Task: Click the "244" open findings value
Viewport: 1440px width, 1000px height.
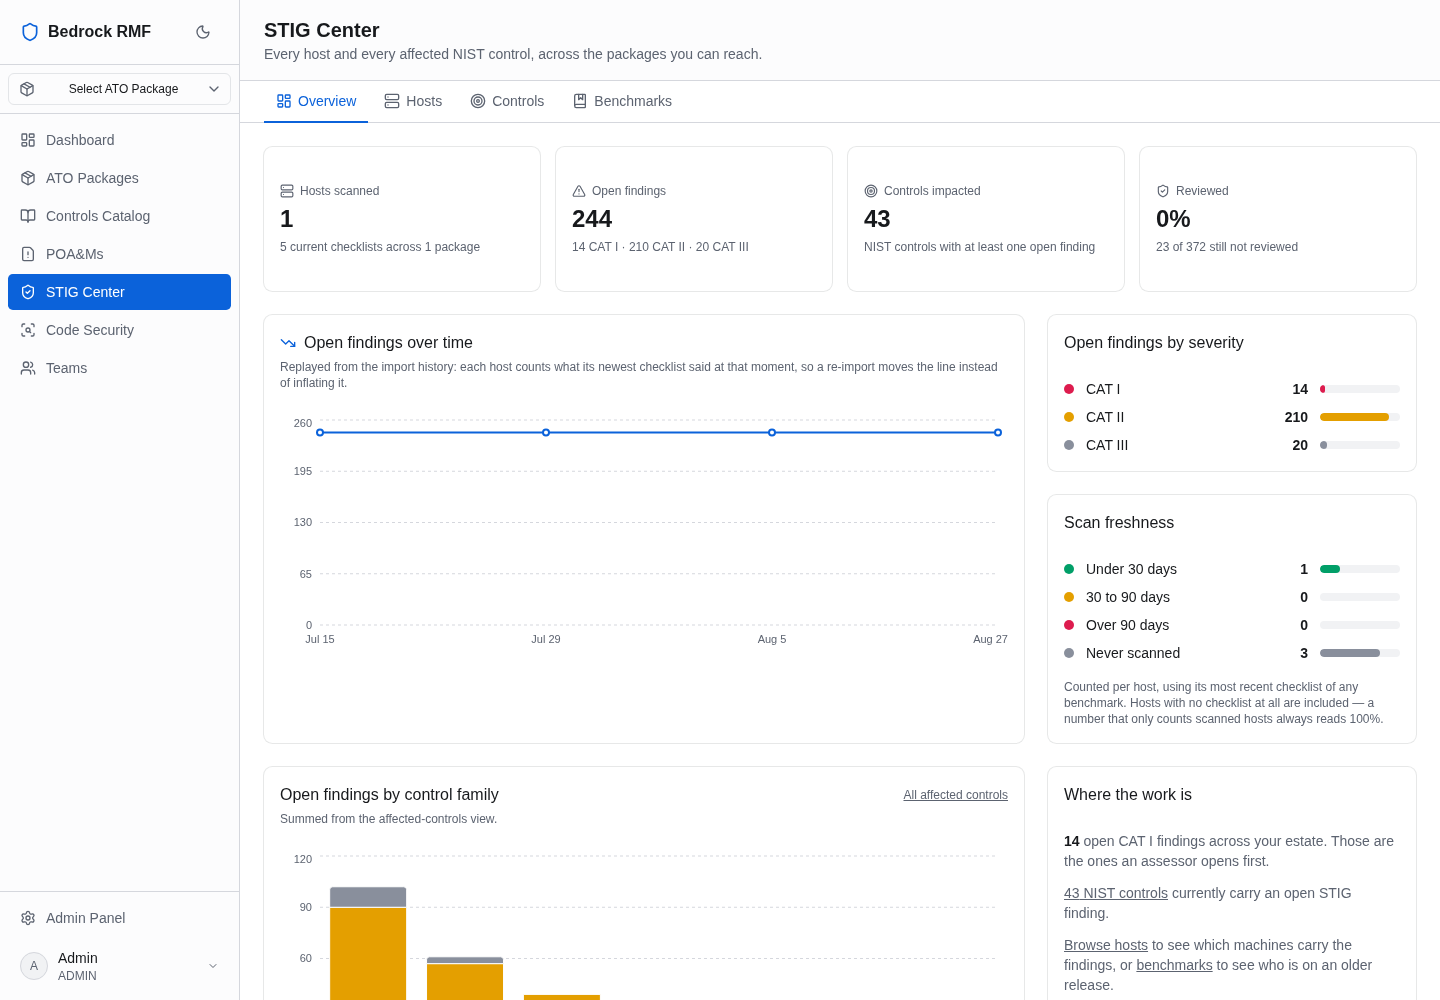Action: tap(592, 219)
